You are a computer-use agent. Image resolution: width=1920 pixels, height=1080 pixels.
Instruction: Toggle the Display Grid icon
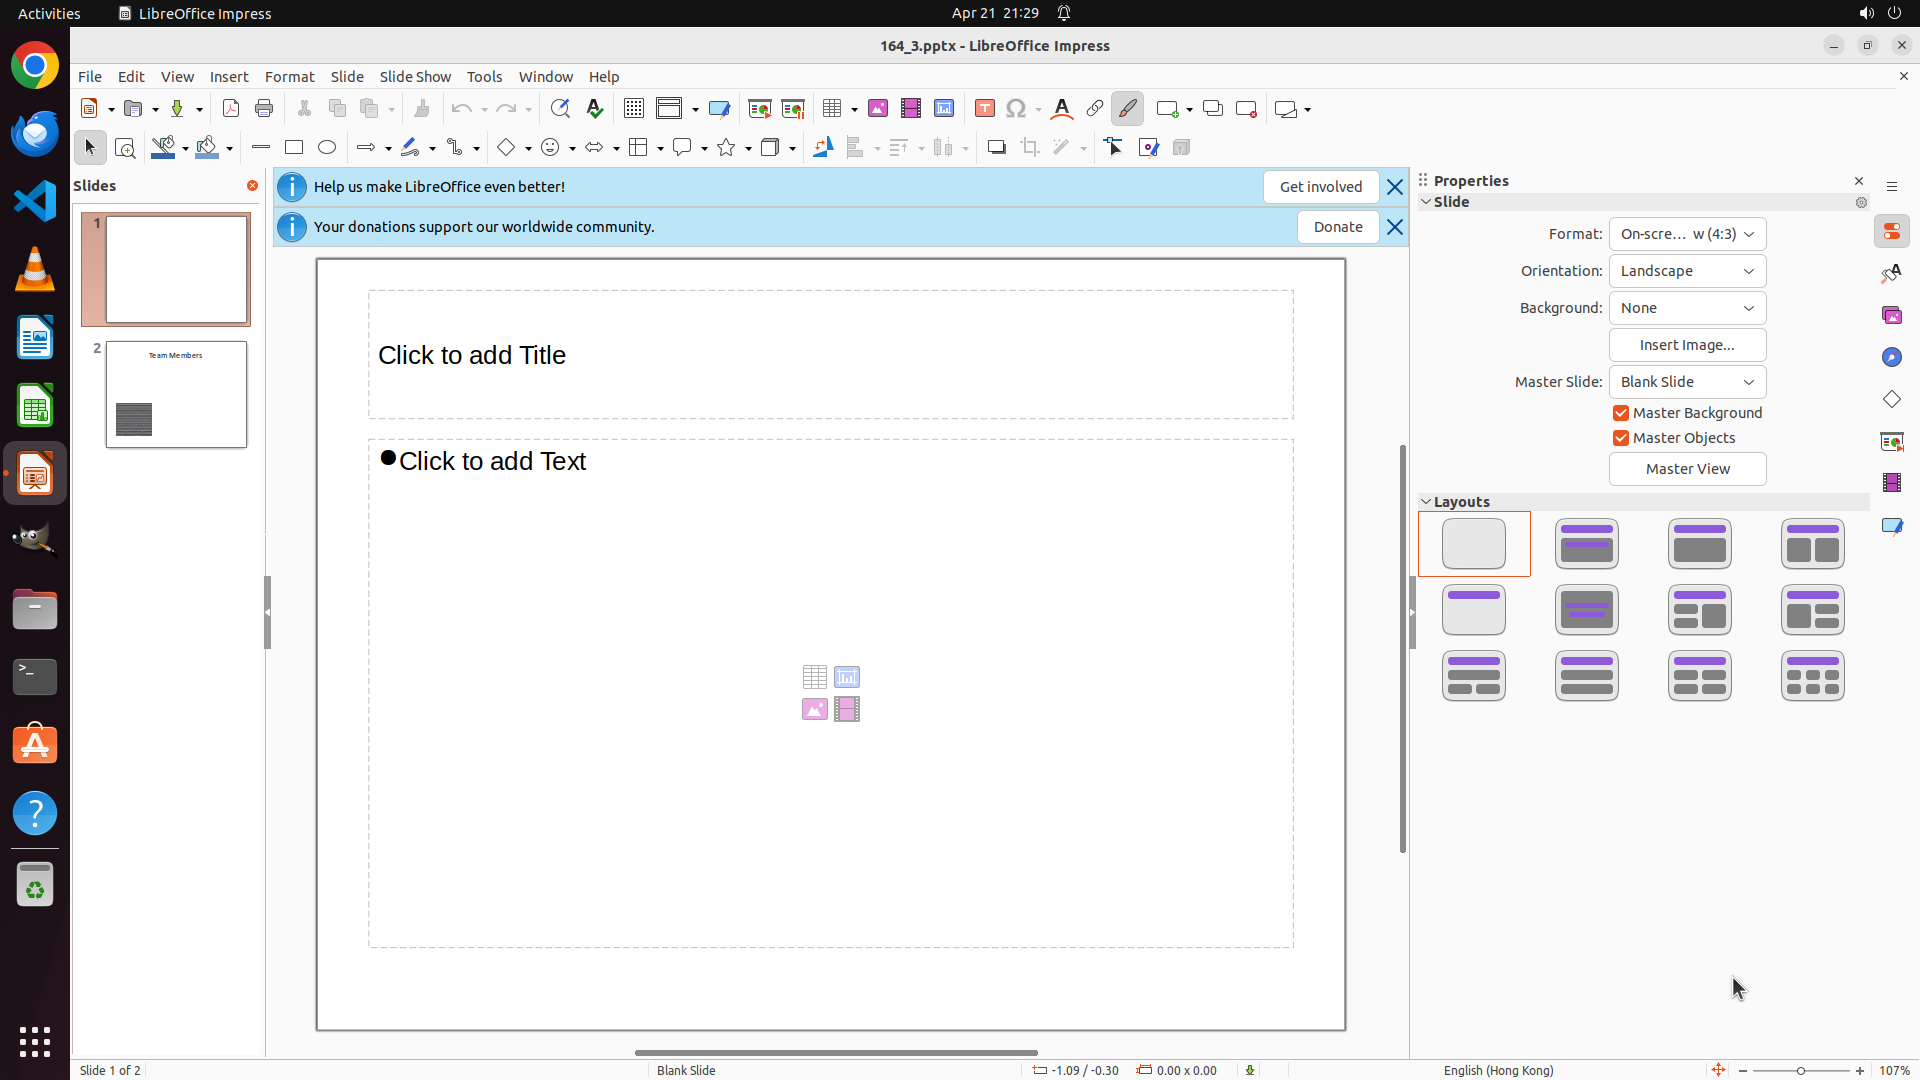click(634, 109)
